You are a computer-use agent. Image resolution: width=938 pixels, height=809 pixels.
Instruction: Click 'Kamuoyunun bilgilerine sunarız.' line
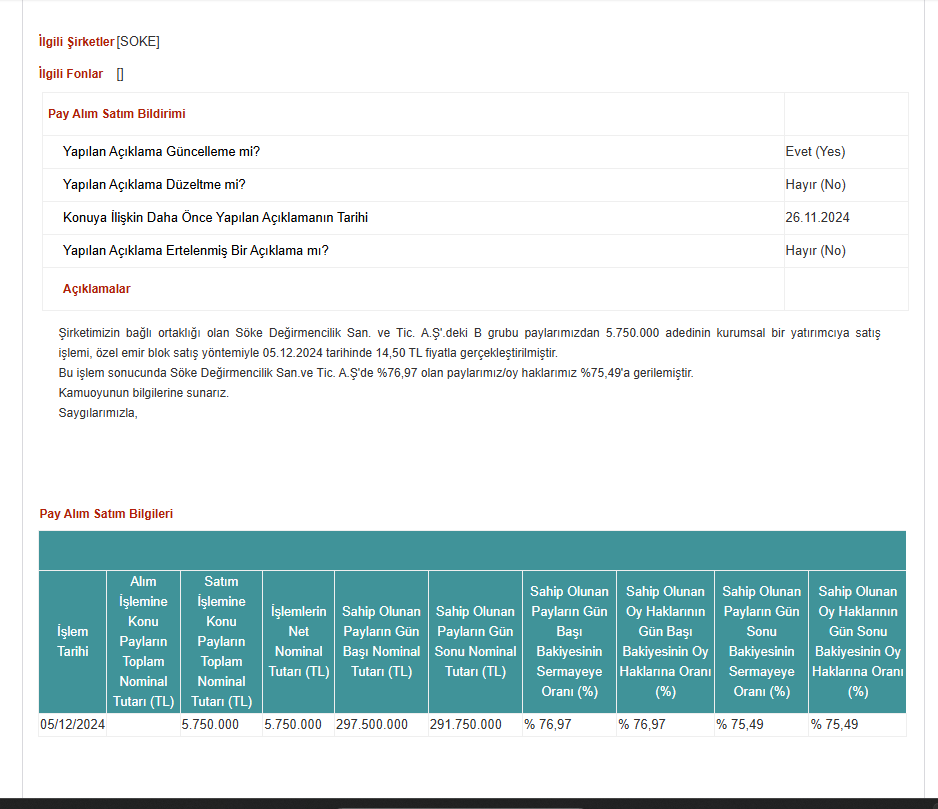(x=144, y=393)
